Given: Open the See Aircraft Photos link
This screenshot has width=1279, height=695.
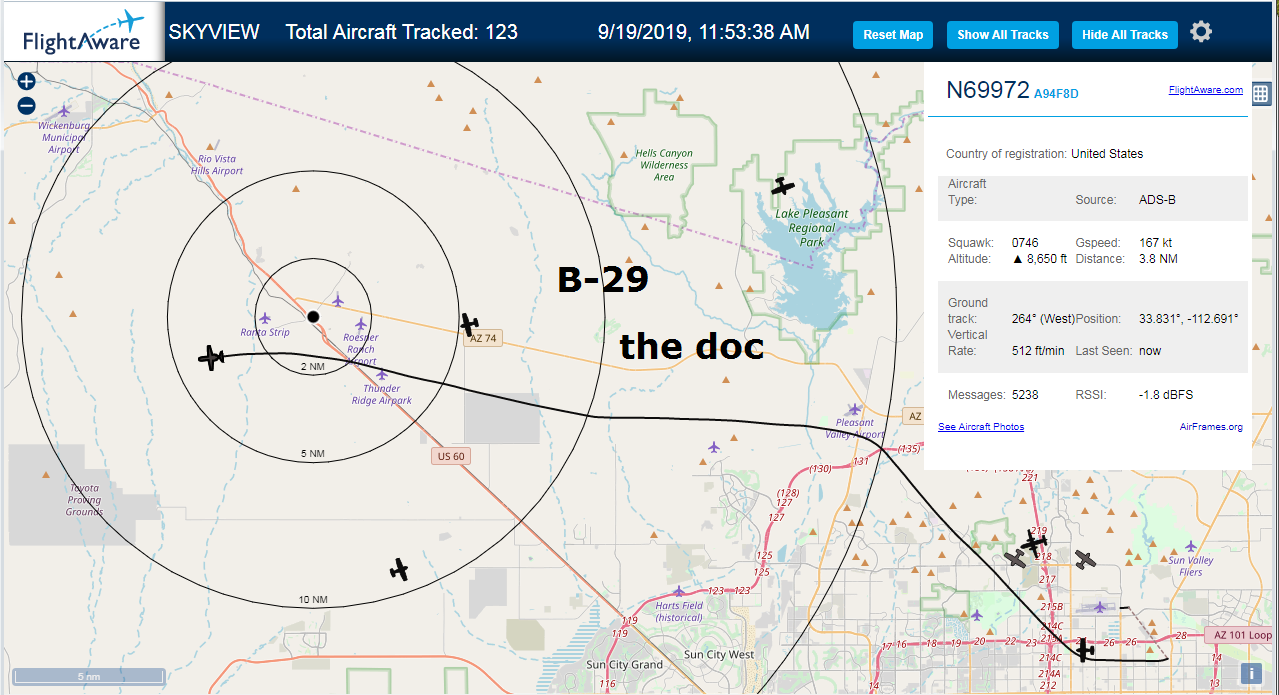Looking at the screenshot, I should (x=981, y=427).
